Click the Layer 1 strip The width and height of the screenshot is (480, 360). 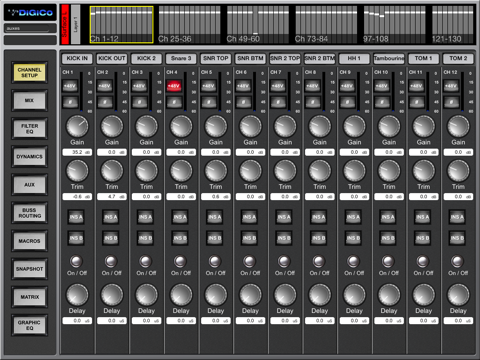pos(76,24)
